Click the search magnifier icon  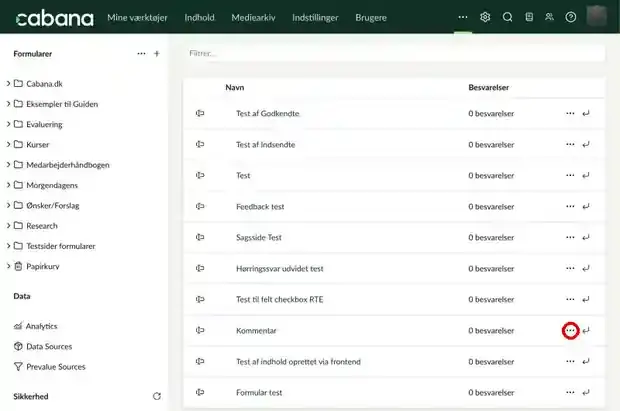point(507,17)
